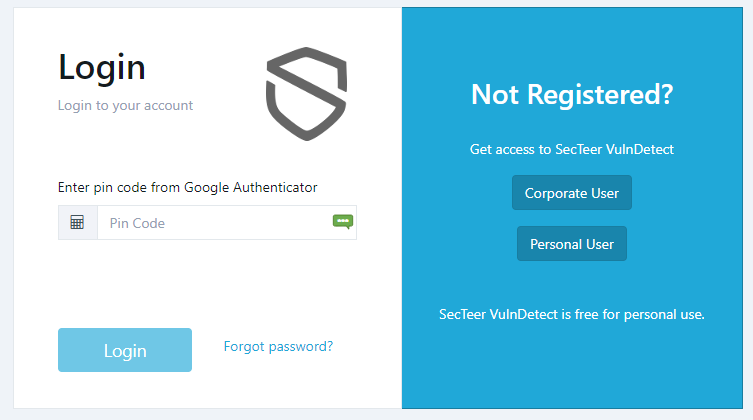
Task: Click 'SecTeer VulnDetect' in the Get access line
Action: (615, 149)
